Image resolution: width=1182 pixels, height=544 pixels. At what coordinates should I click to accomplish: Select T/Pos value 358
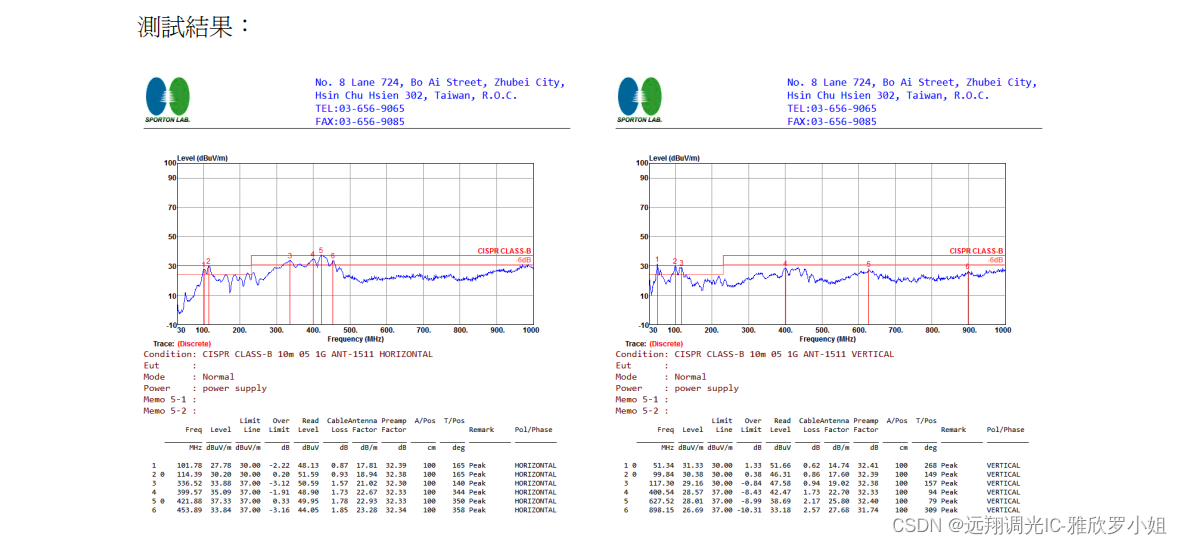click(x=459, y=510)
